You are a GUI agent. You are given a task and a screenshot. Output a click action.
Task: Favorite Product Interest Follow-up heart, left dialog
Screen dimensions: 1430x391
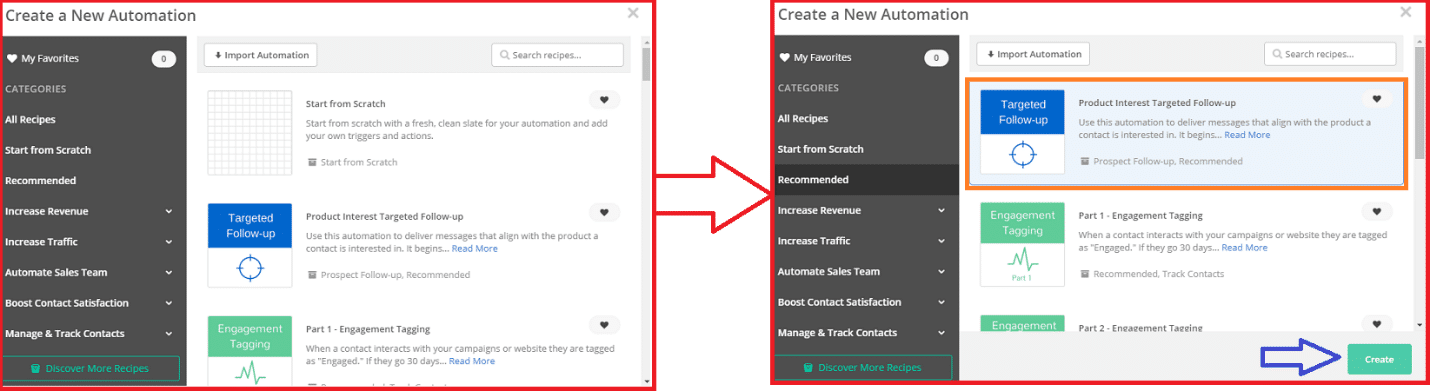pos(604,212)
